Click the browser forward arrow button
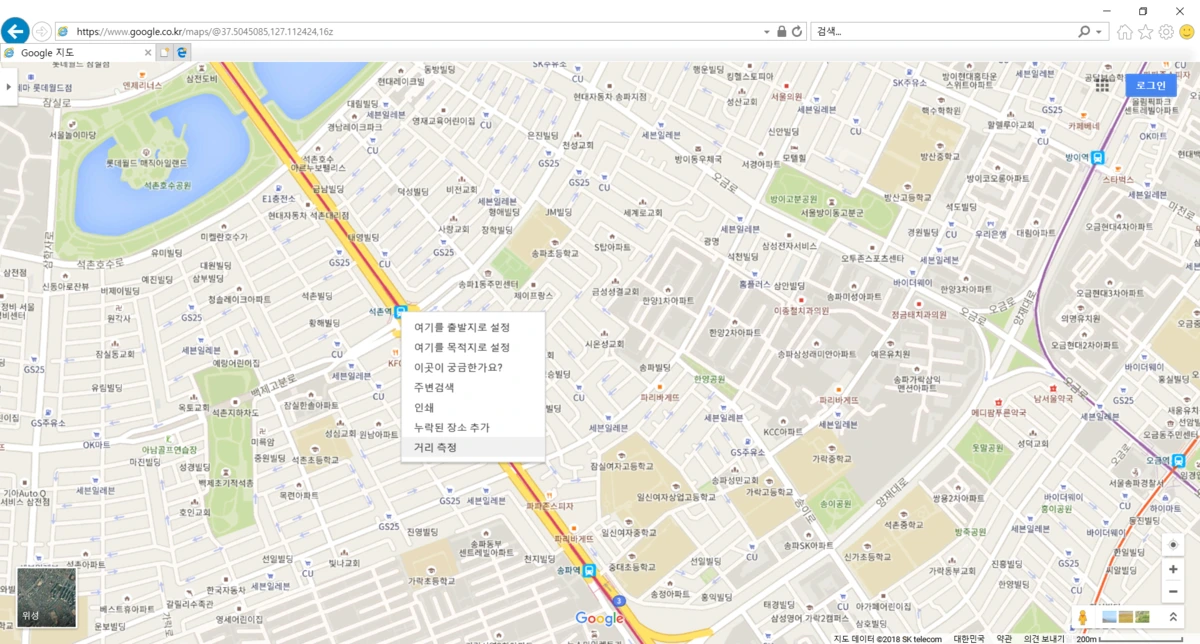The image size is (1200, 644). coord(42,32)
